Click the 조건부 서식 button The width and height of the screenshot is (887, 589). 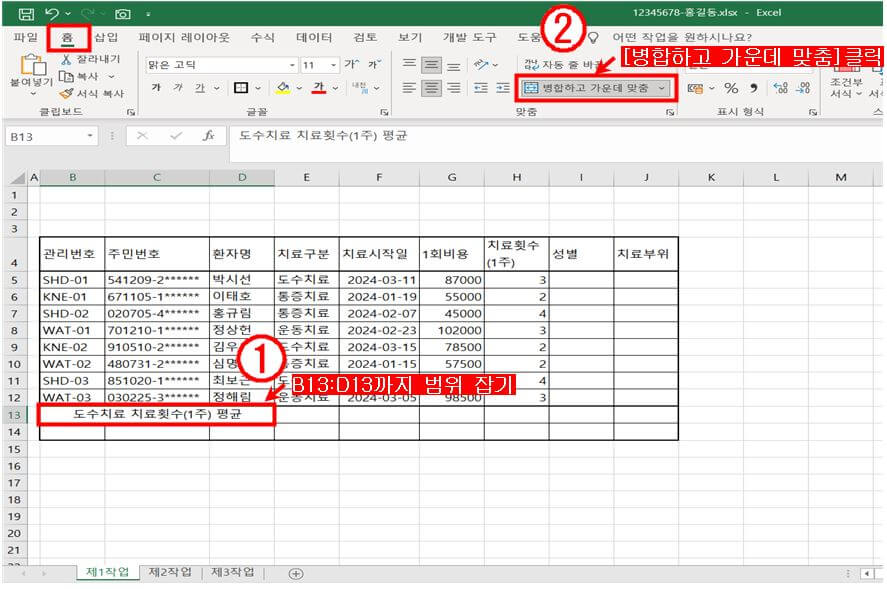pyautogui.click(x=846, y=79)
